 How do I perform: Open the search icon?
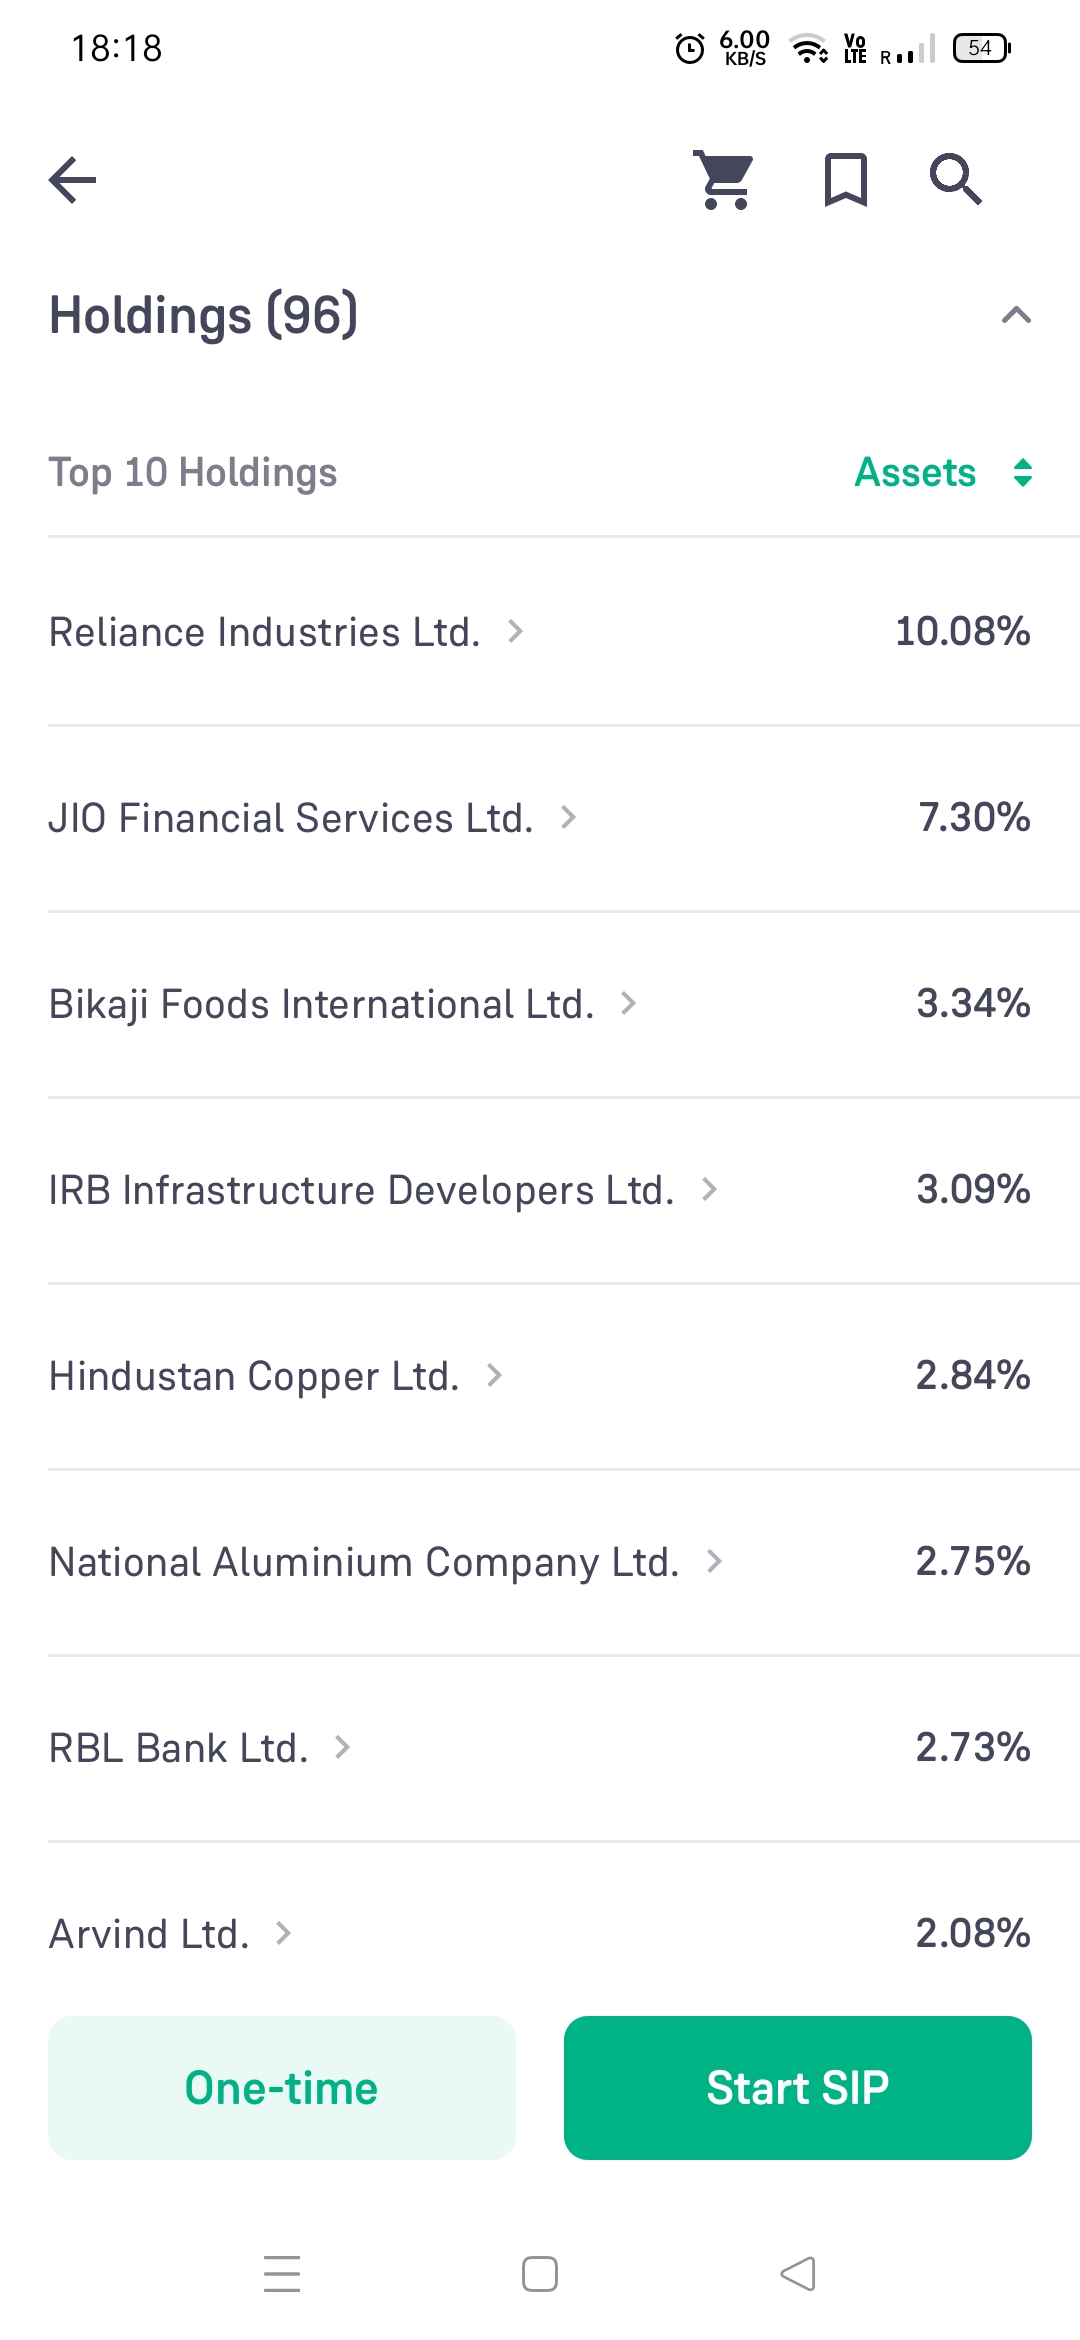click(x=955, y=180)
